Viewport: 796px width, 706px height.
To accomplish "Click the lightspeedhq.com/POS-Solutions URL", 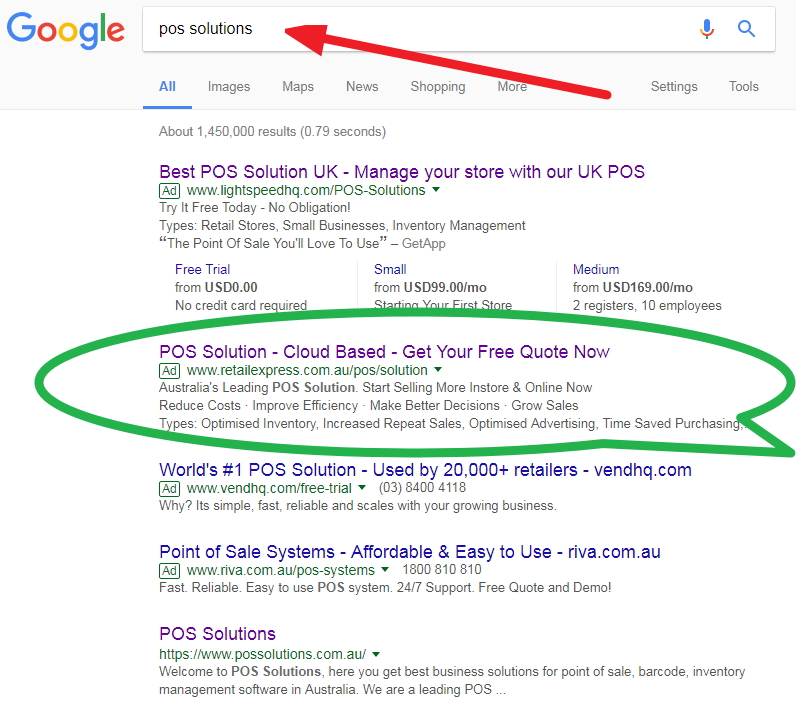I will point(306,190).
